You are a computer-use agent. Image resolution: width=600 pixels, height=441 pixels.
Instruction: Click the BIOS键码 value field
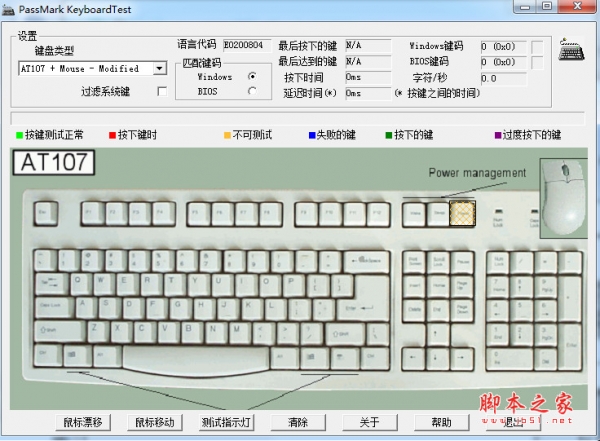coord(504,62)
